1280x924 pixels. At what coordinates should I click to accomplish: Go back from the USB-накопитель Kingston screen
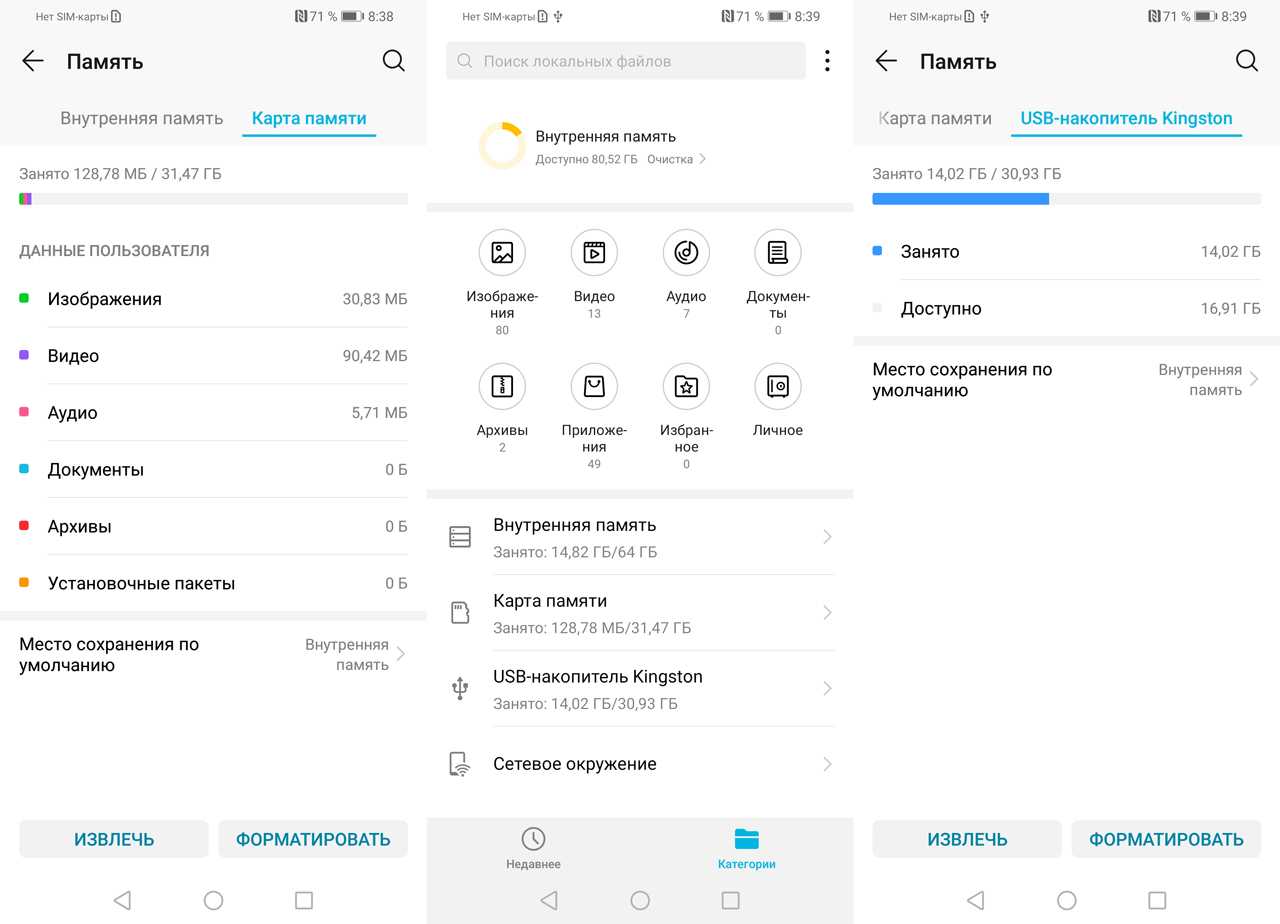[886, 61]
